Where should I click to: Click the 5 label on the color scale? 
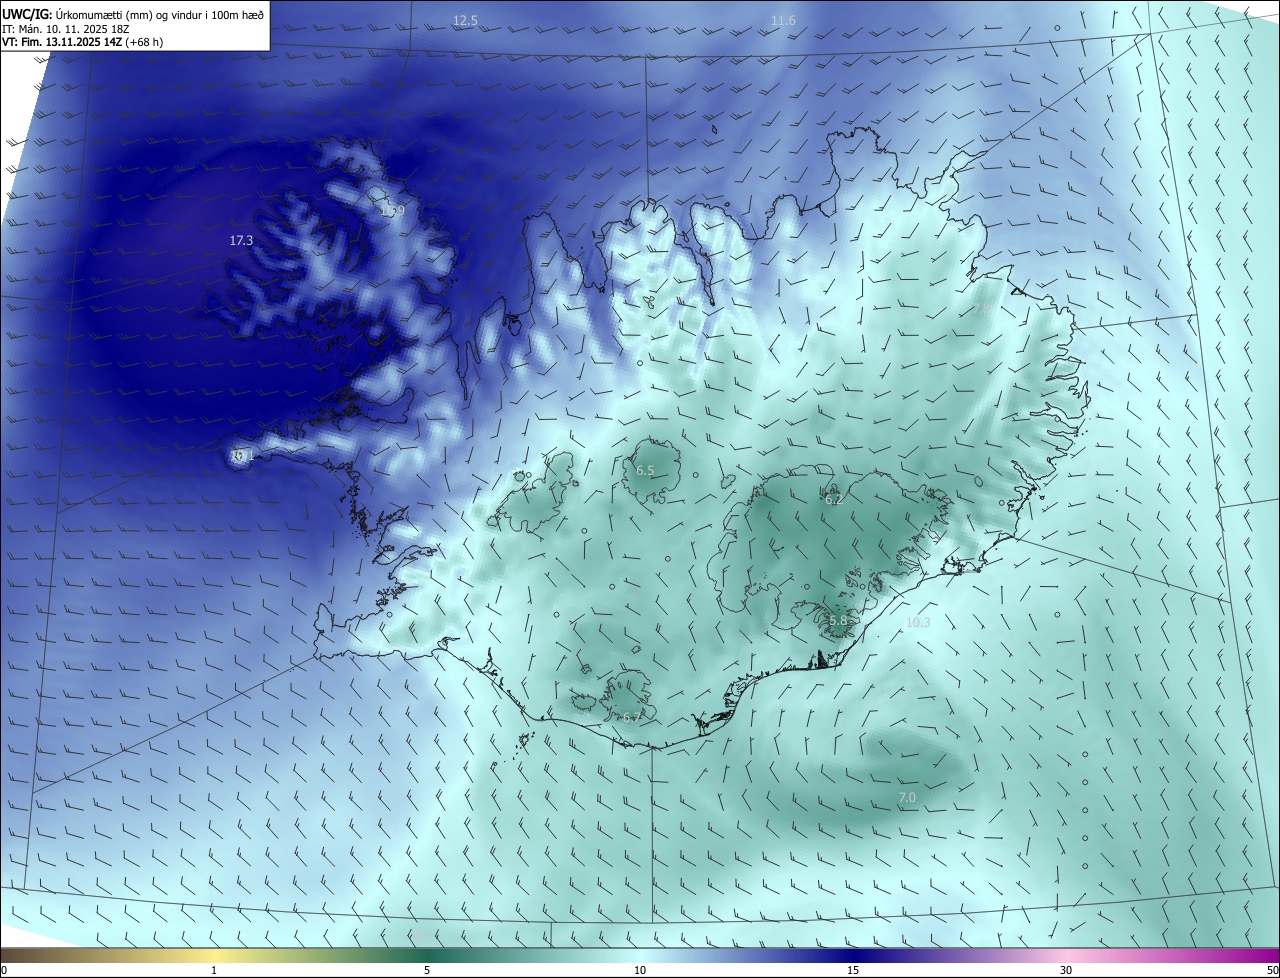pos(427,970)
